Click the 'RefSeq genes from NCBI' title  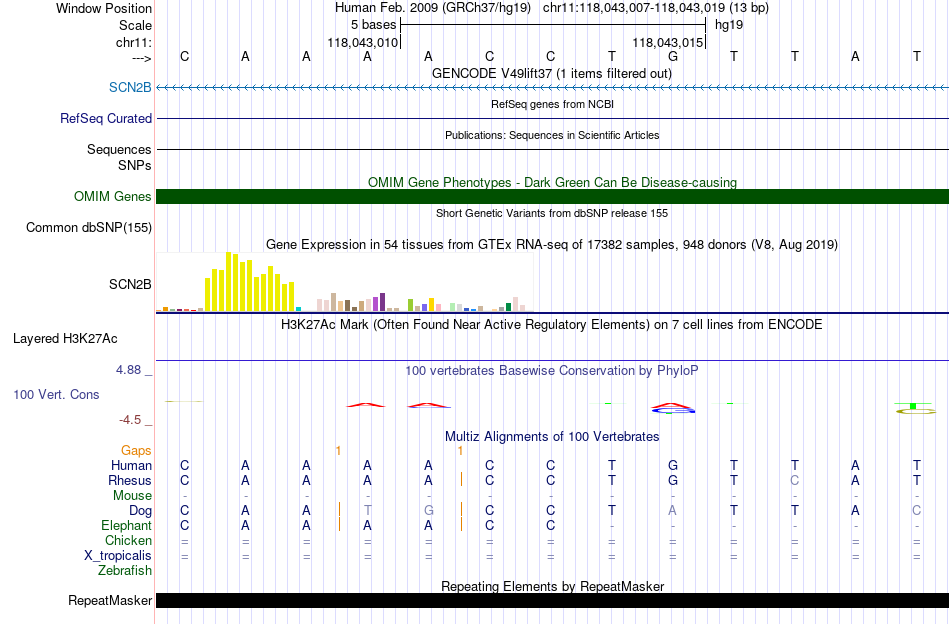[553, 104]
